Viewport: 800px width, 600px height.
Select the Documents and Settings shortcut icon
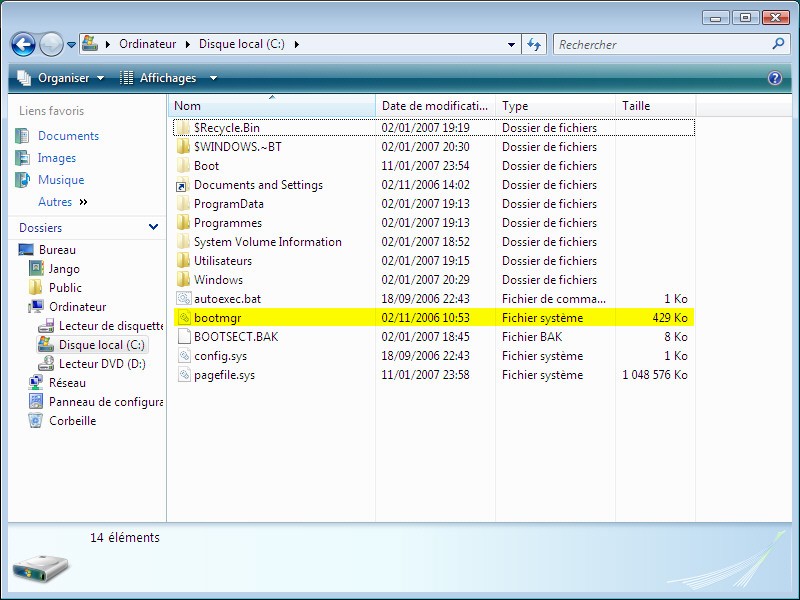[183, 185]
